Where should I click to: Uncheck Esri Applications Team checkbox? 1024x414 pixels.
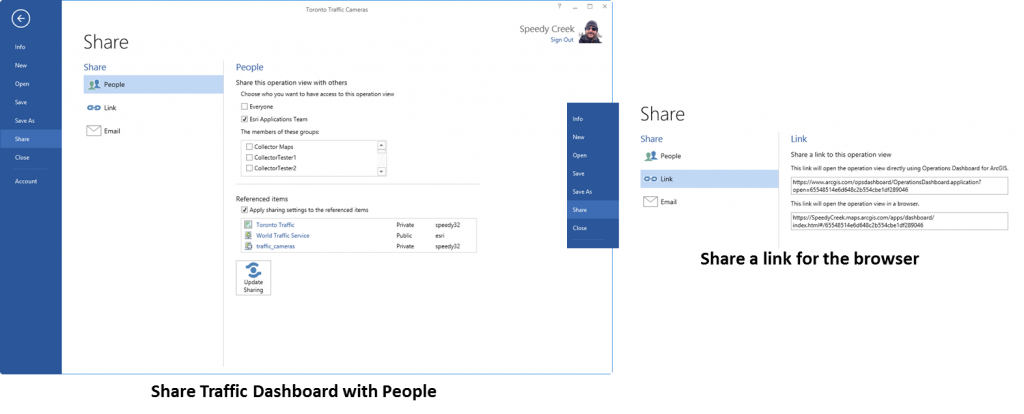tap(244, 119)
